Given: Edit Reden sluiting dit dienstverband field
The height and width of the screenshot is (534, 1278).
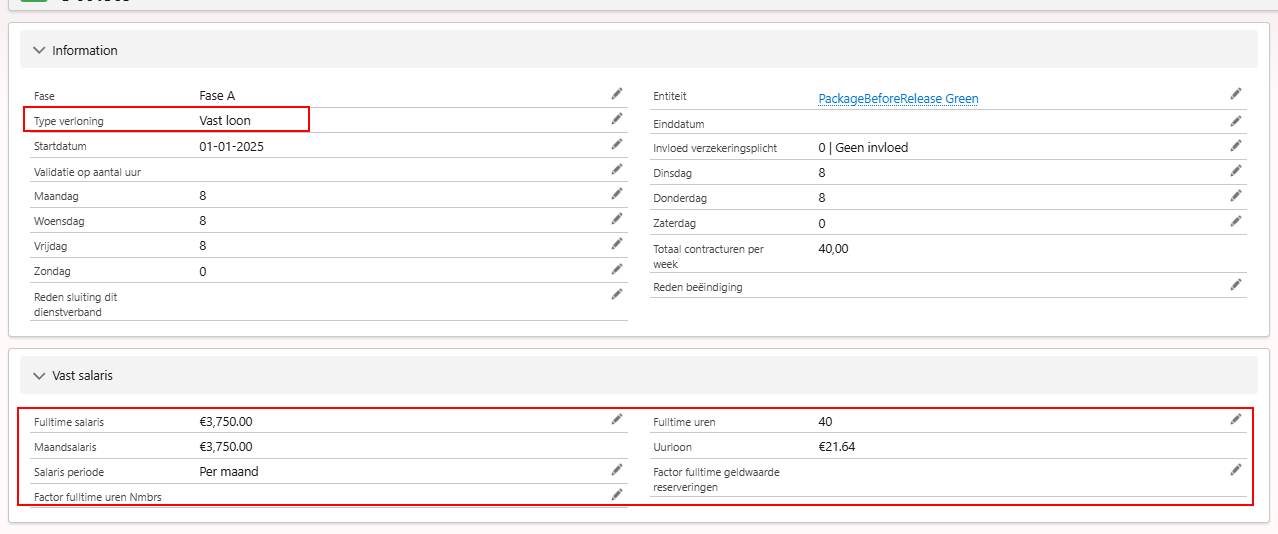Looking at the screenshot, I should click(x=617, y=294).
